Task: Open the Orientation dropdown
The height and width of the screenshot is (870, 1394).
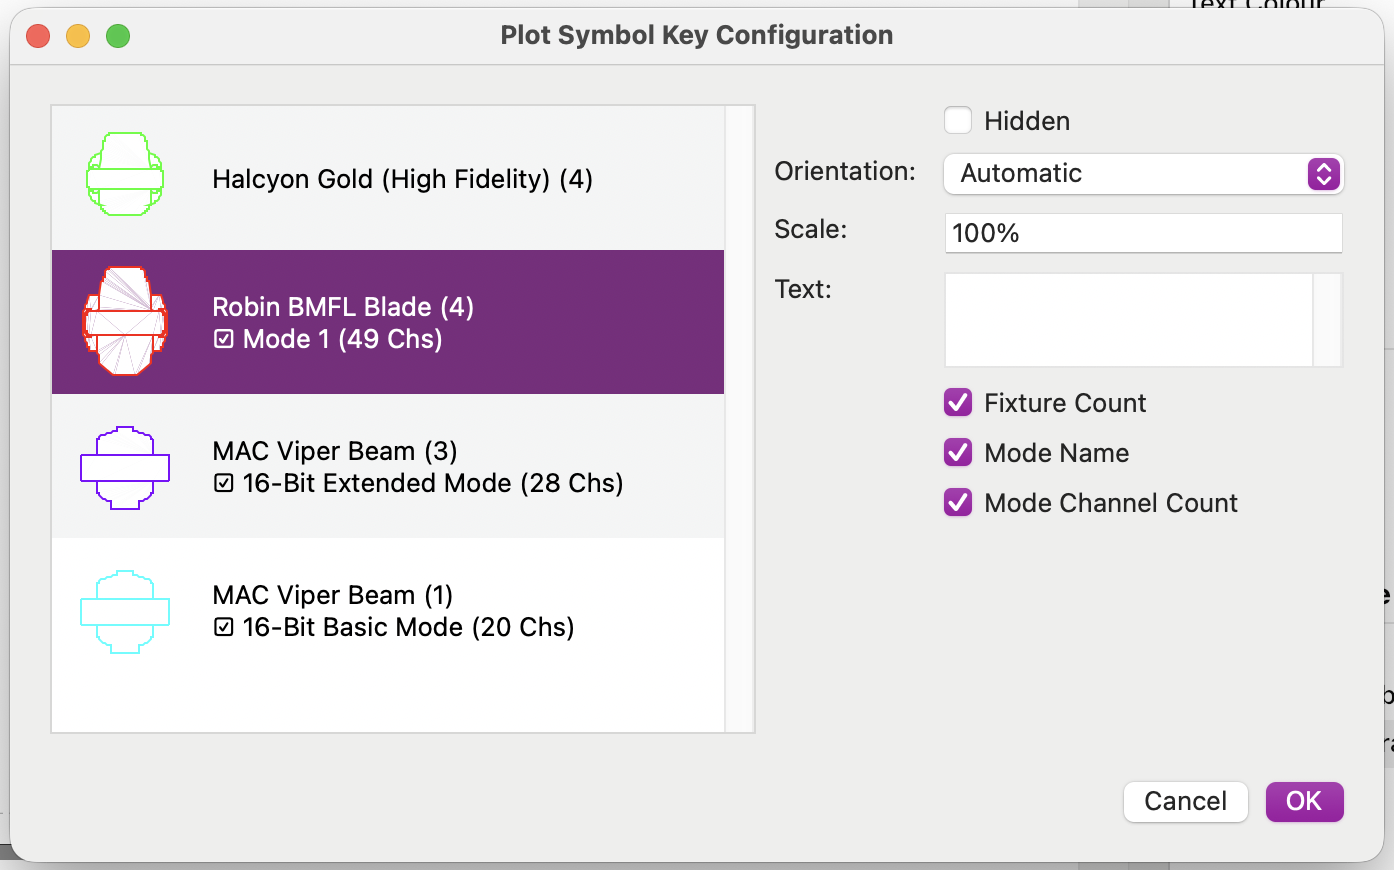Action: [1143, 173]
